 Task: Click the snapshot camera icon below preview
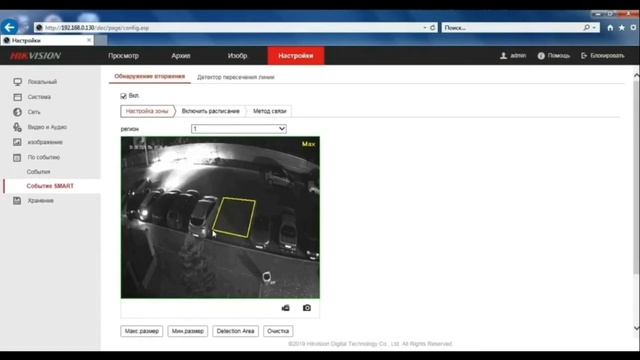pyautogui.click(x=307, y=308)
